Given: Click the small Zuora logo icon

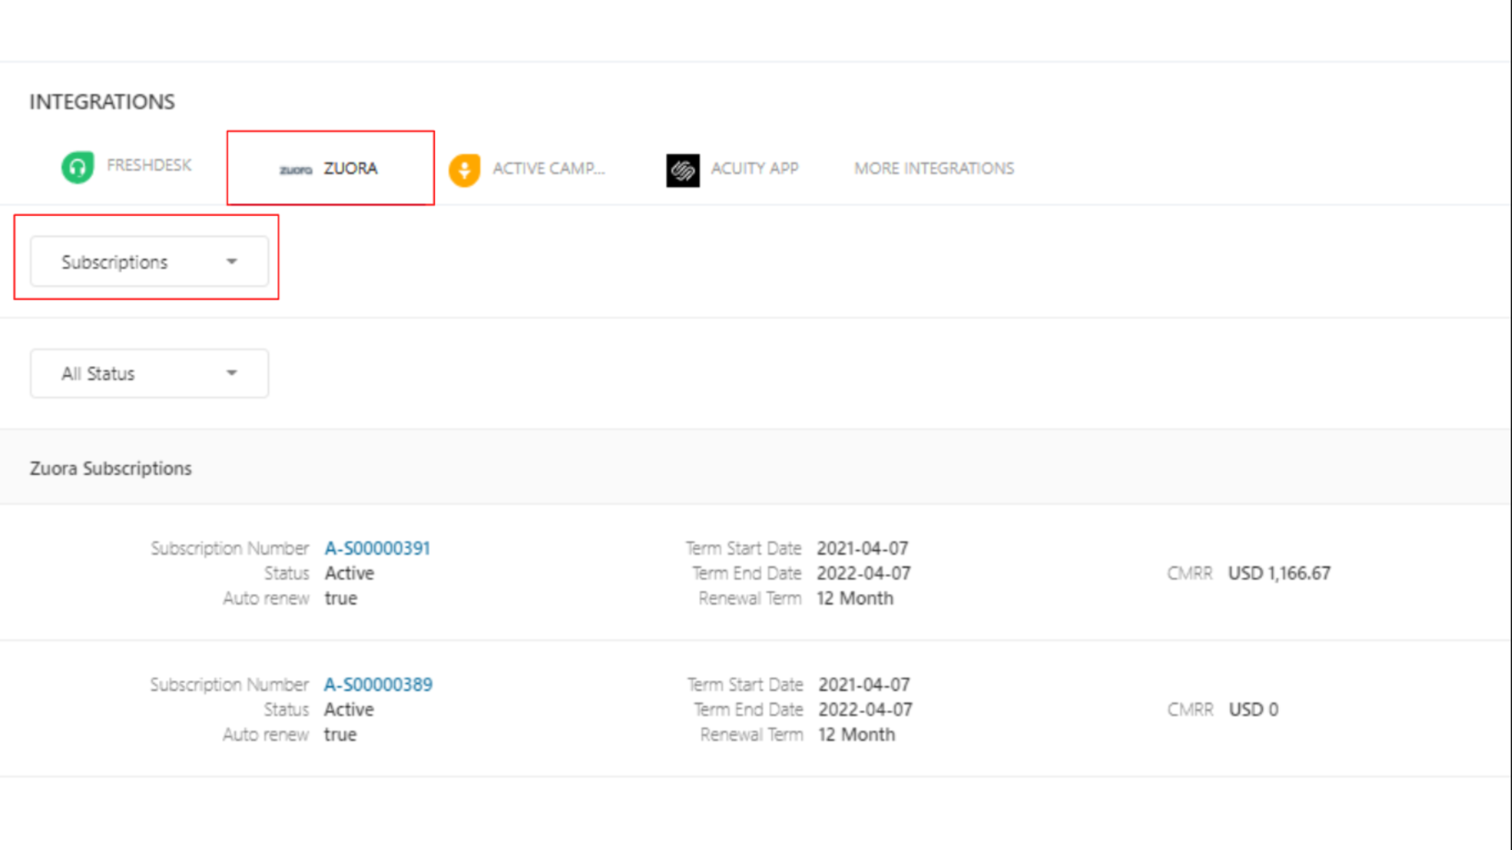Looking at the screenshot, I should coord(295,170).
